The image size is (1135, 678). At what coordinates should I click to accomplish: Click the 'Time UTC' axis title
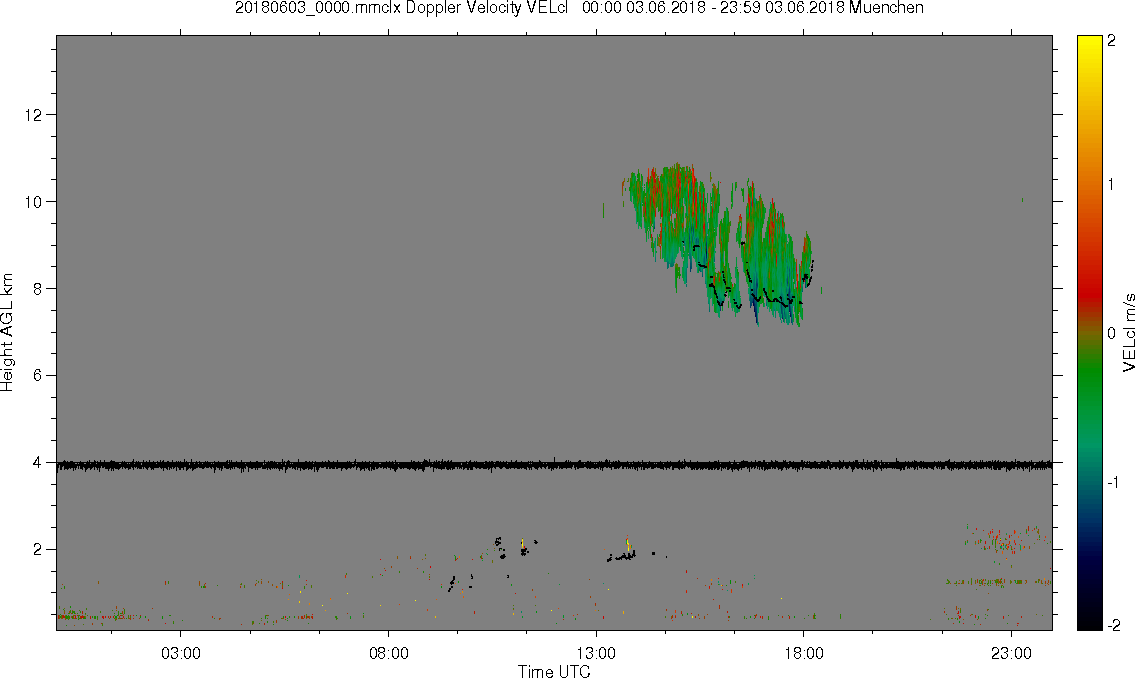tap(554, 671)
